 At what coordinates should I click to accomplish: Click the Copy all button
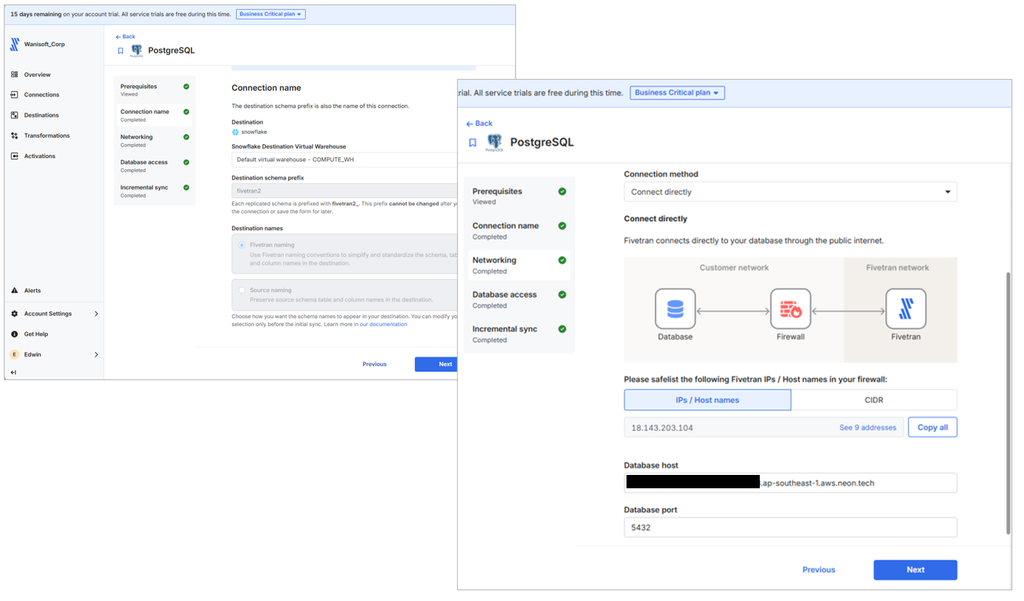[x=933, y=427]
